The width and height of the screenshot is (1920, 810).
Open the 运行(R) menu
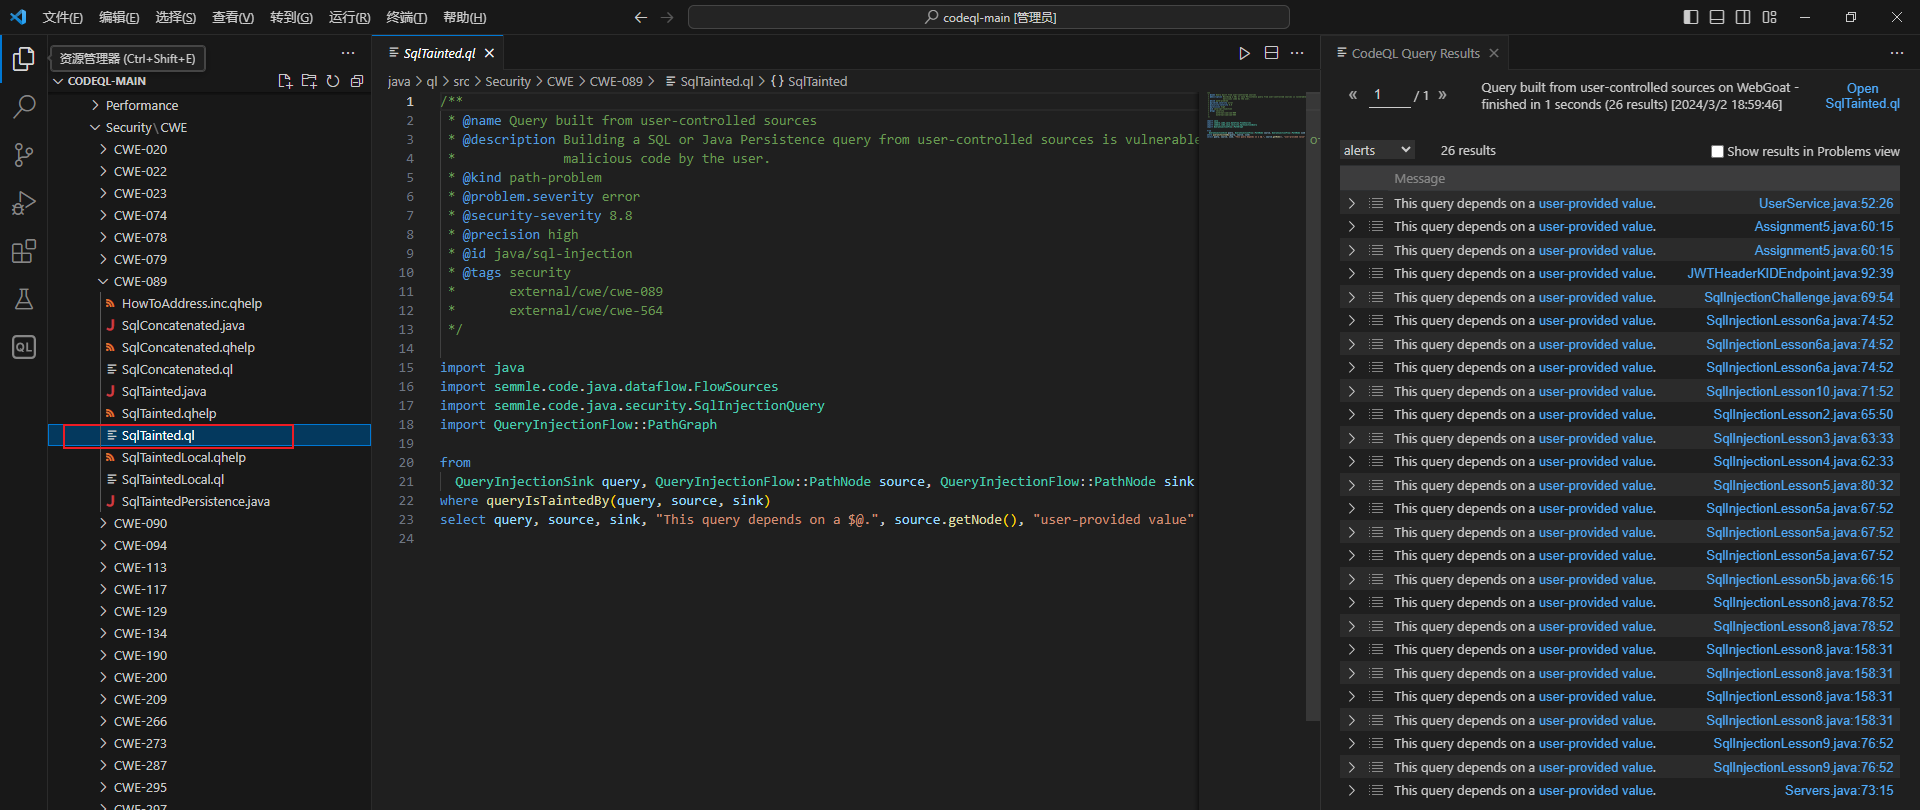[x=350, y=17]
